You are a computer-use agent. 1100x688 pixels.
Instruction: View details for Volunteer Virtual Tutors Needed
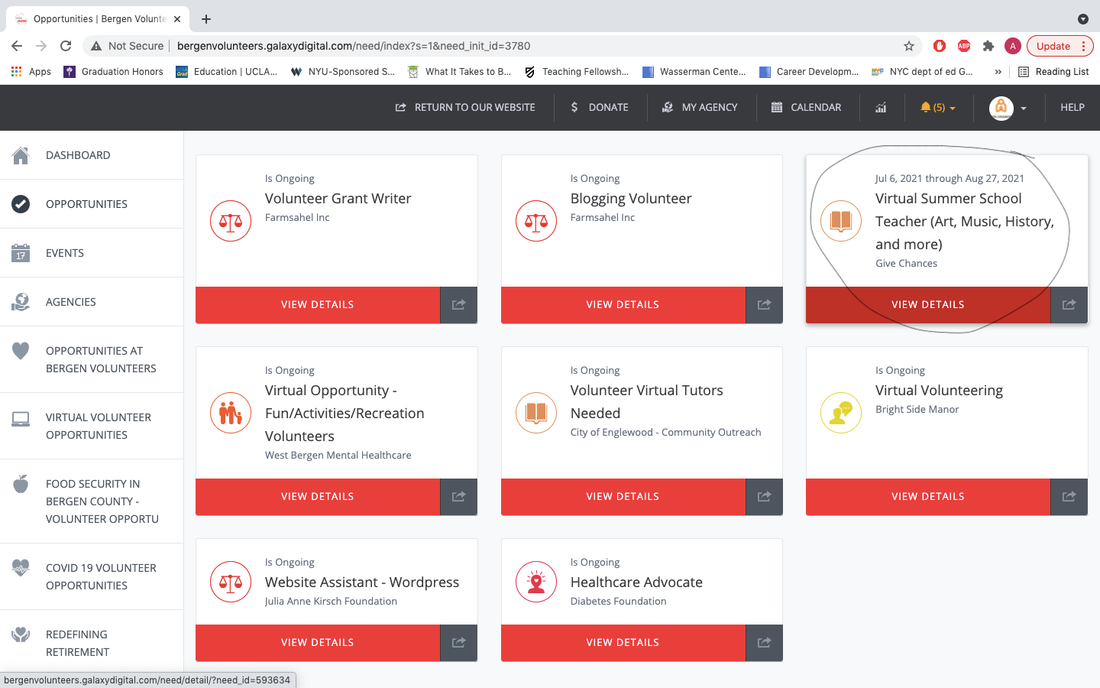click(x=622, y=497)
